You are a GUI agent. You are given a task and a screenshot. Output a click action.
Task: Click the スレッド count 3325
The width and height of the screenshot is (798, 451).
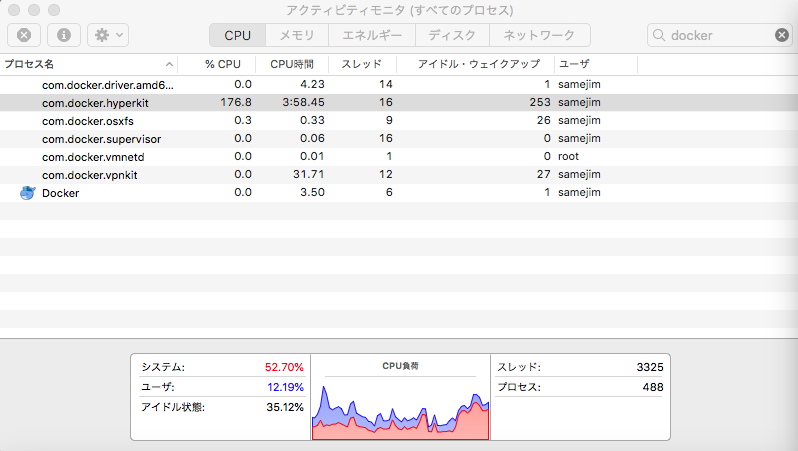650,367
